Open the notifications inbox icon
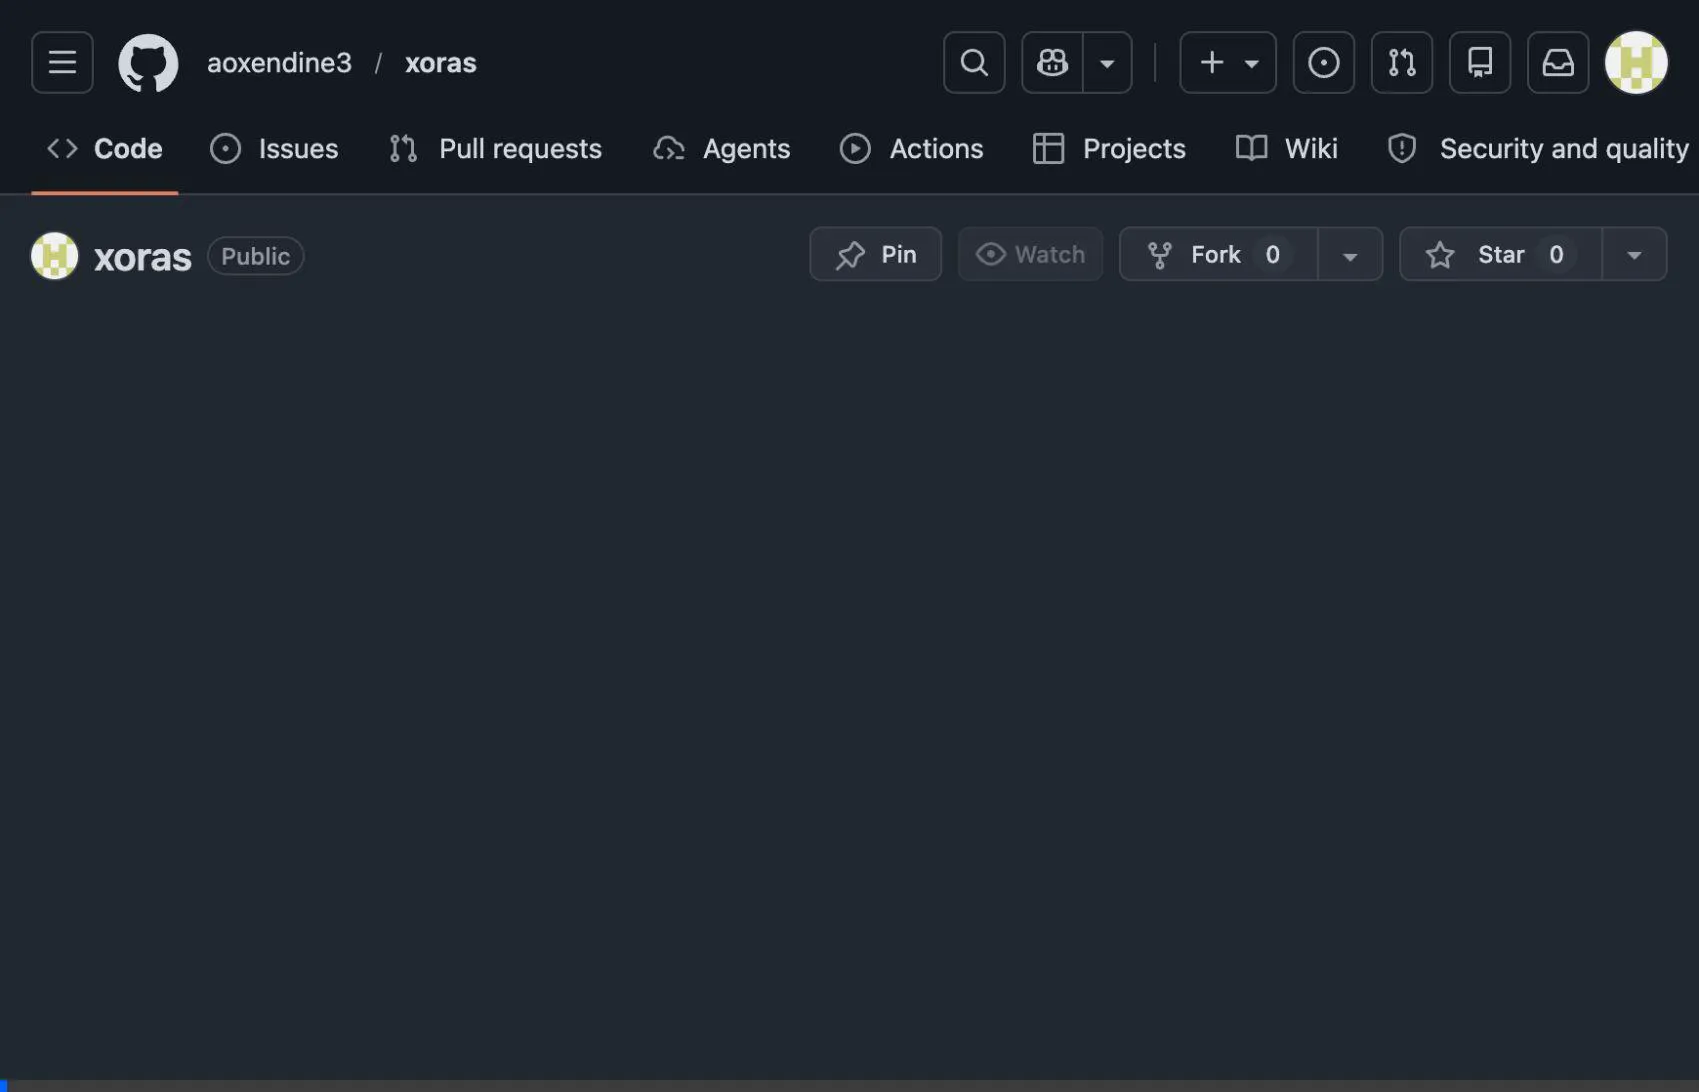The width and height of the screenshot is (1699, 1092). click(1558, 62)
